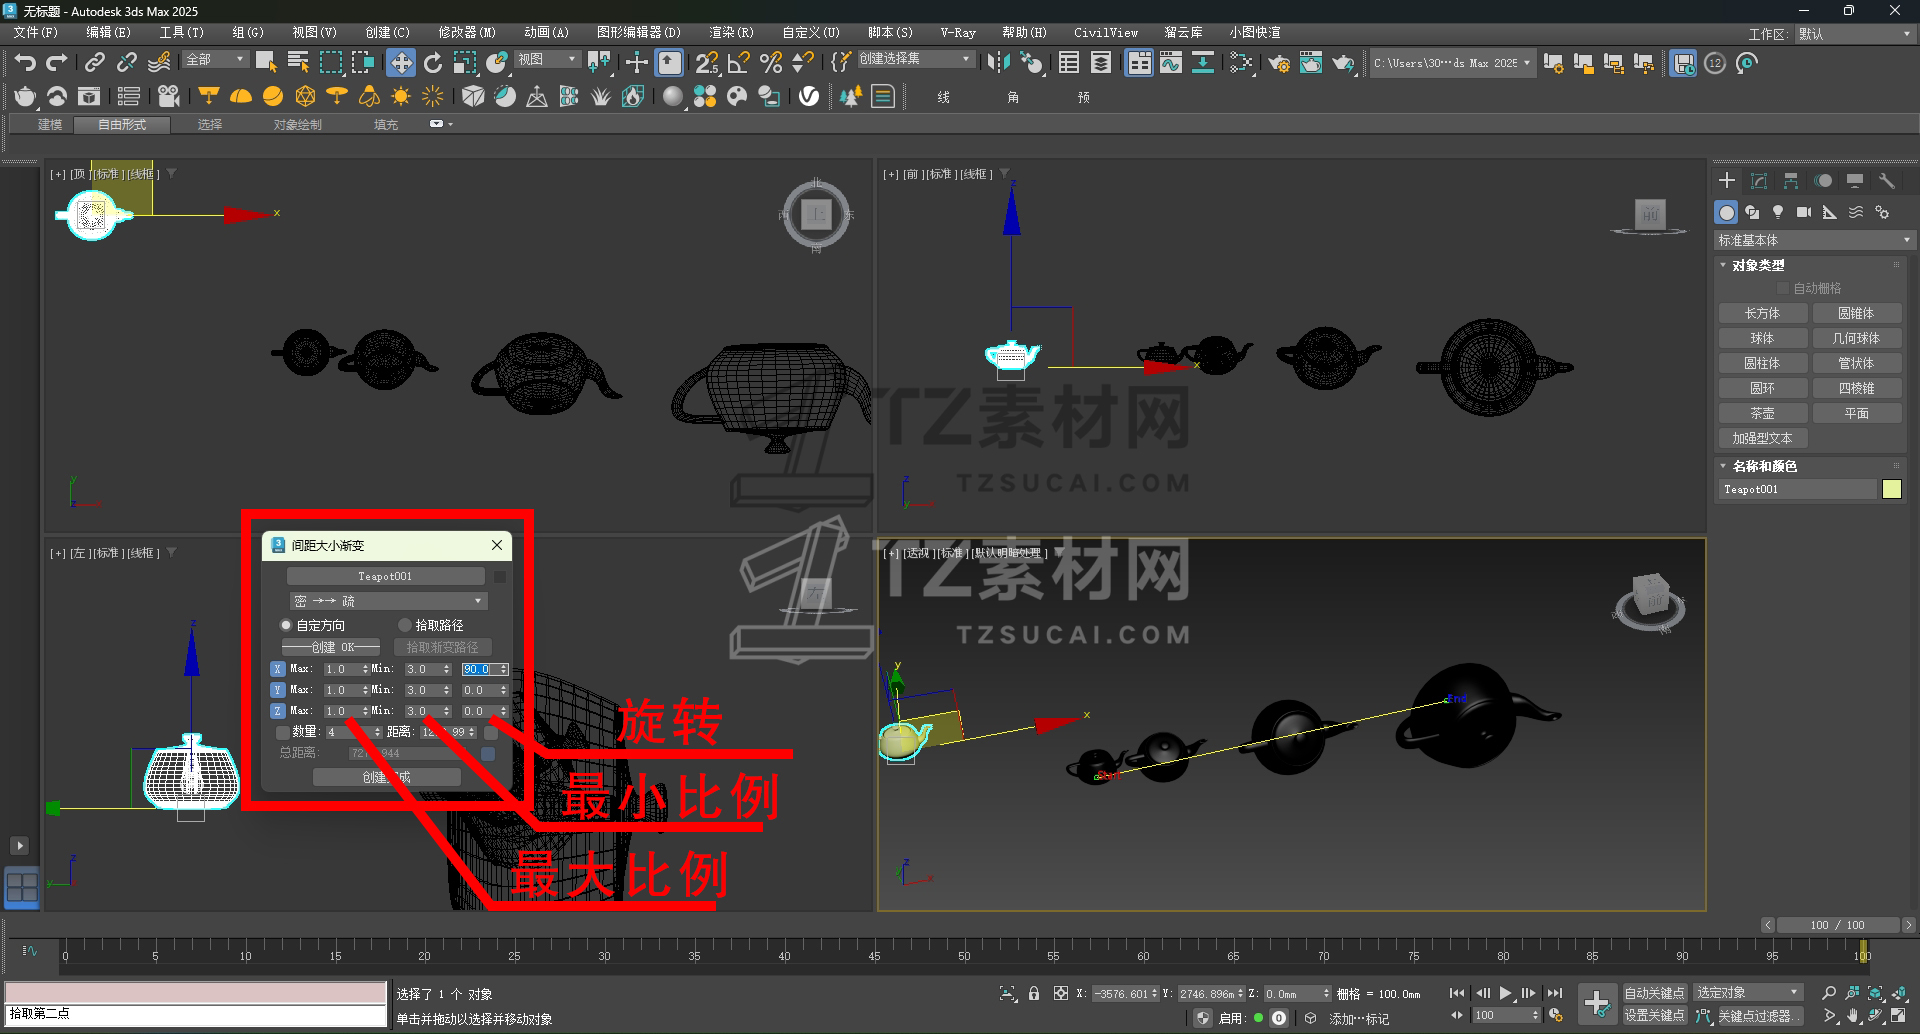Click the Undo arrow icon
The image size is (1920, 1034).
point(25,63)
